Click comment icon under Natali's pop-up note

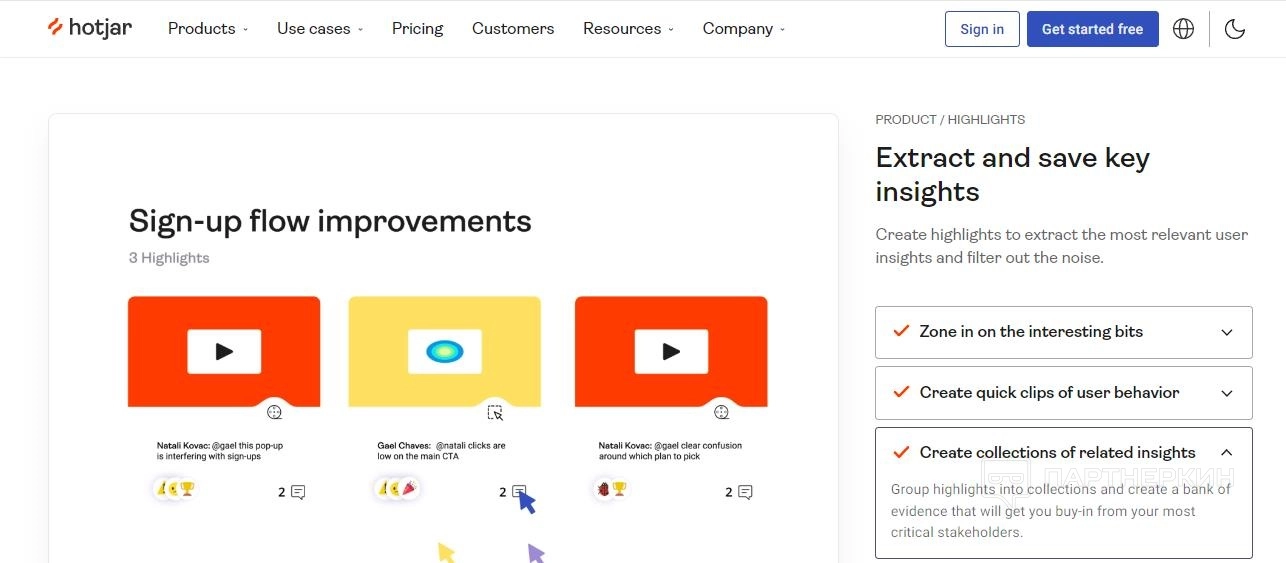[x=297, y=492]
